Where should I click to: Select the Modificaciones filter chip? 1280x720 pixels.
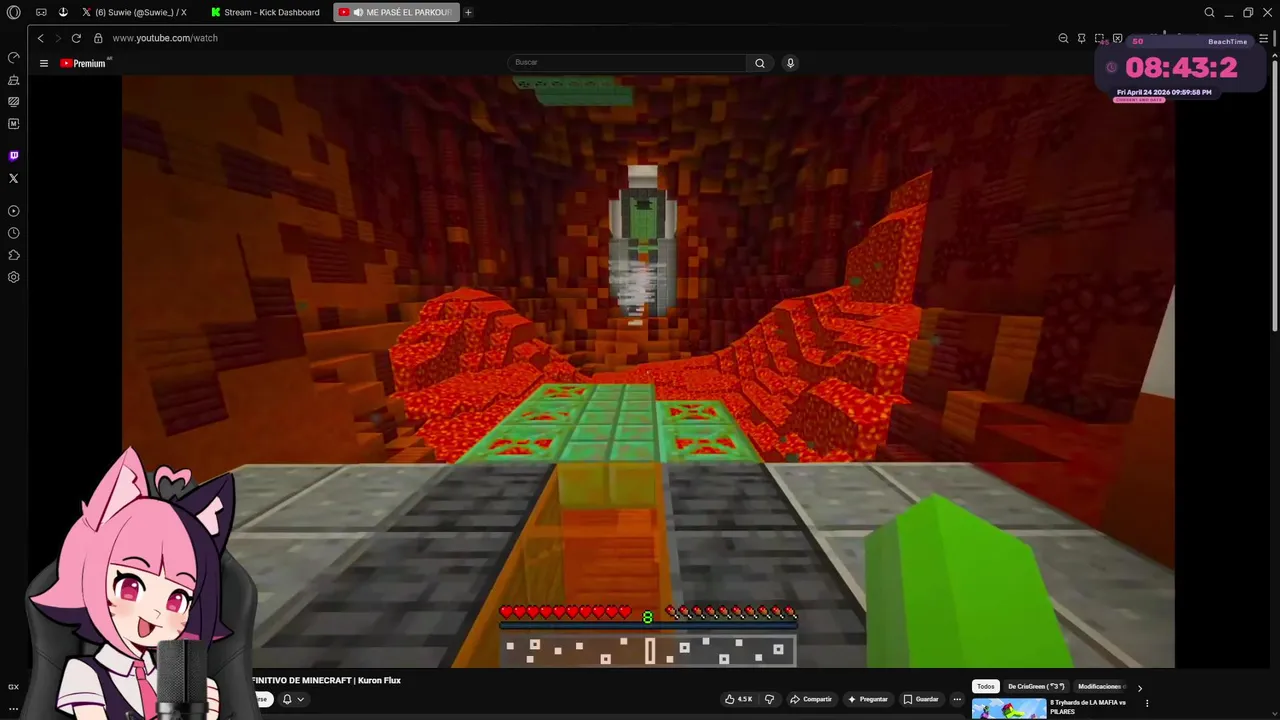1100,686
